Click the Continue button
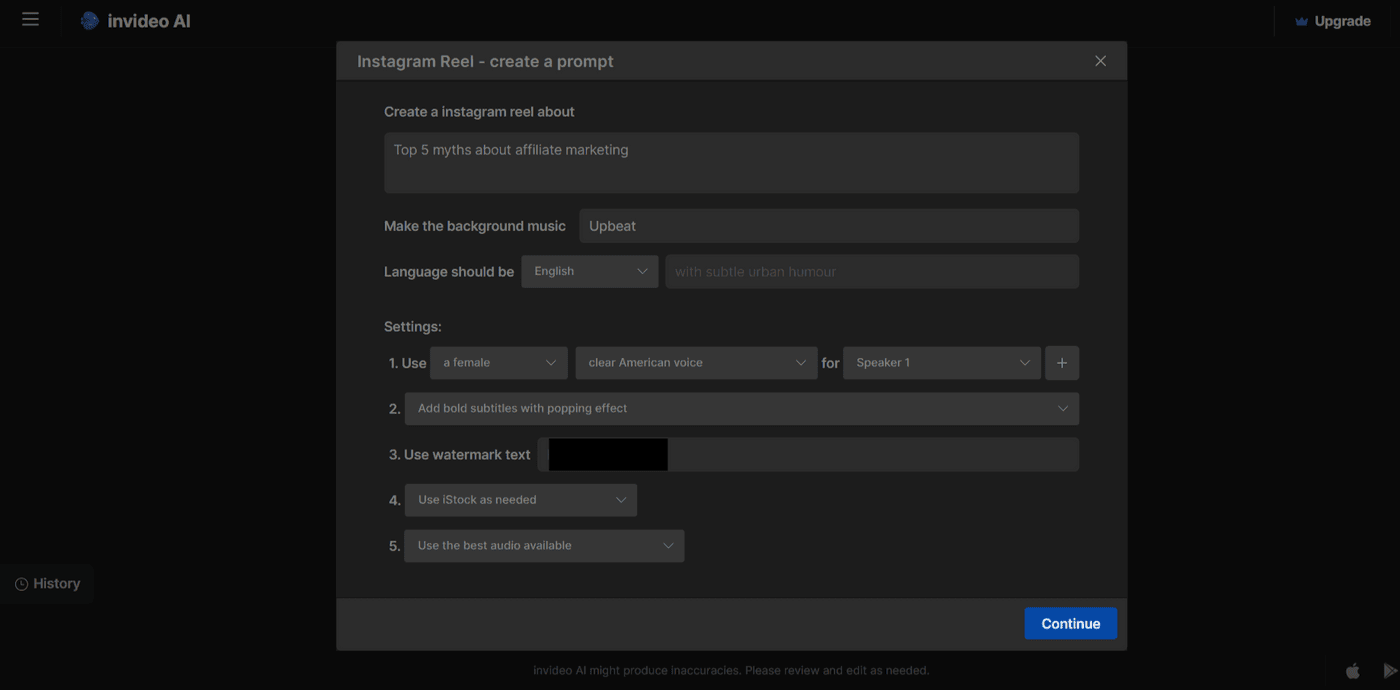This screenshot has width=1400, height=690. [x=1070, y=624]
